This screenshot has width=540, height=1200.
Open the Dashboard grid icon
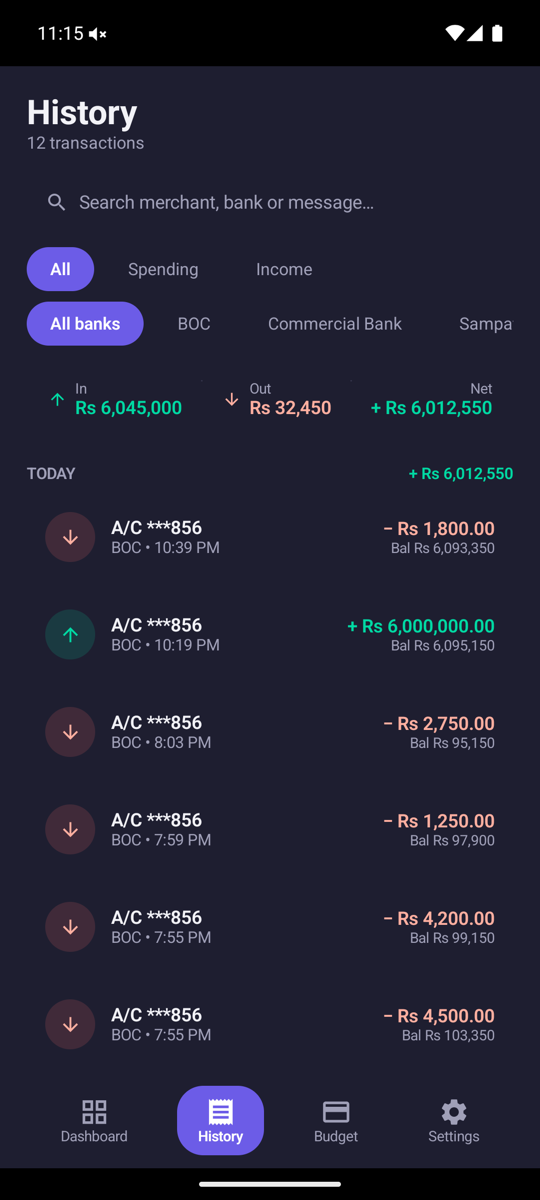pyautogui.click(x=94, y=1111)
